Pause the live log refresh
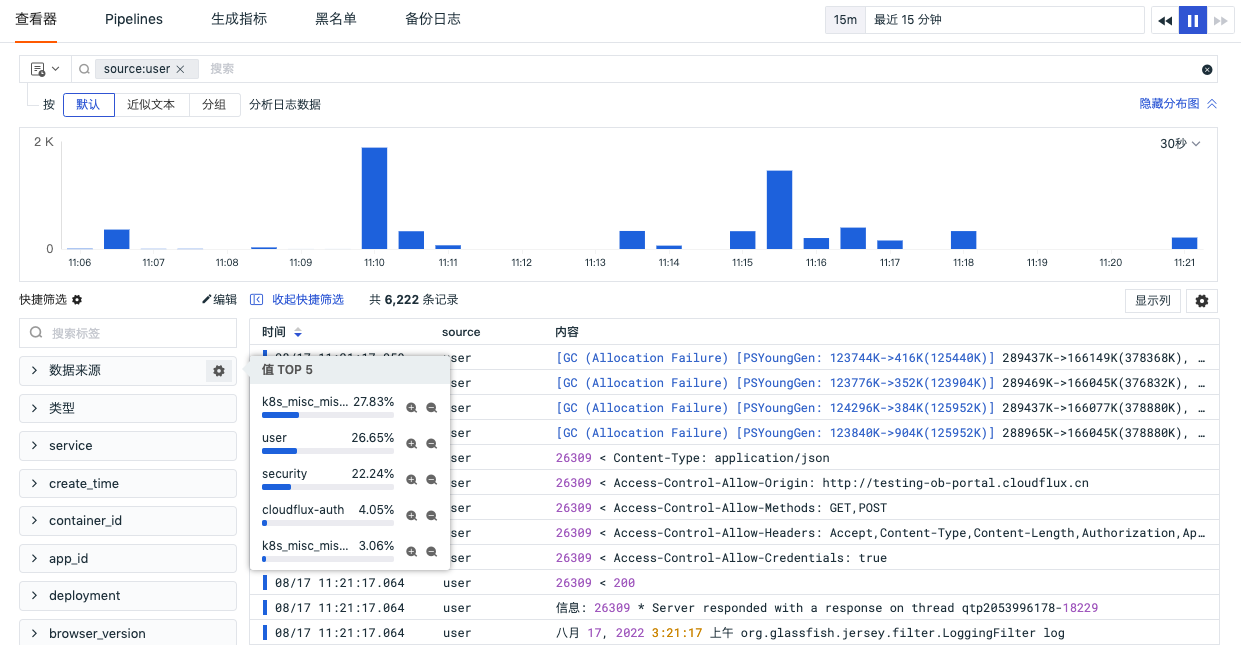Viewport: 1241px width, 645px height. point(1193,20)
